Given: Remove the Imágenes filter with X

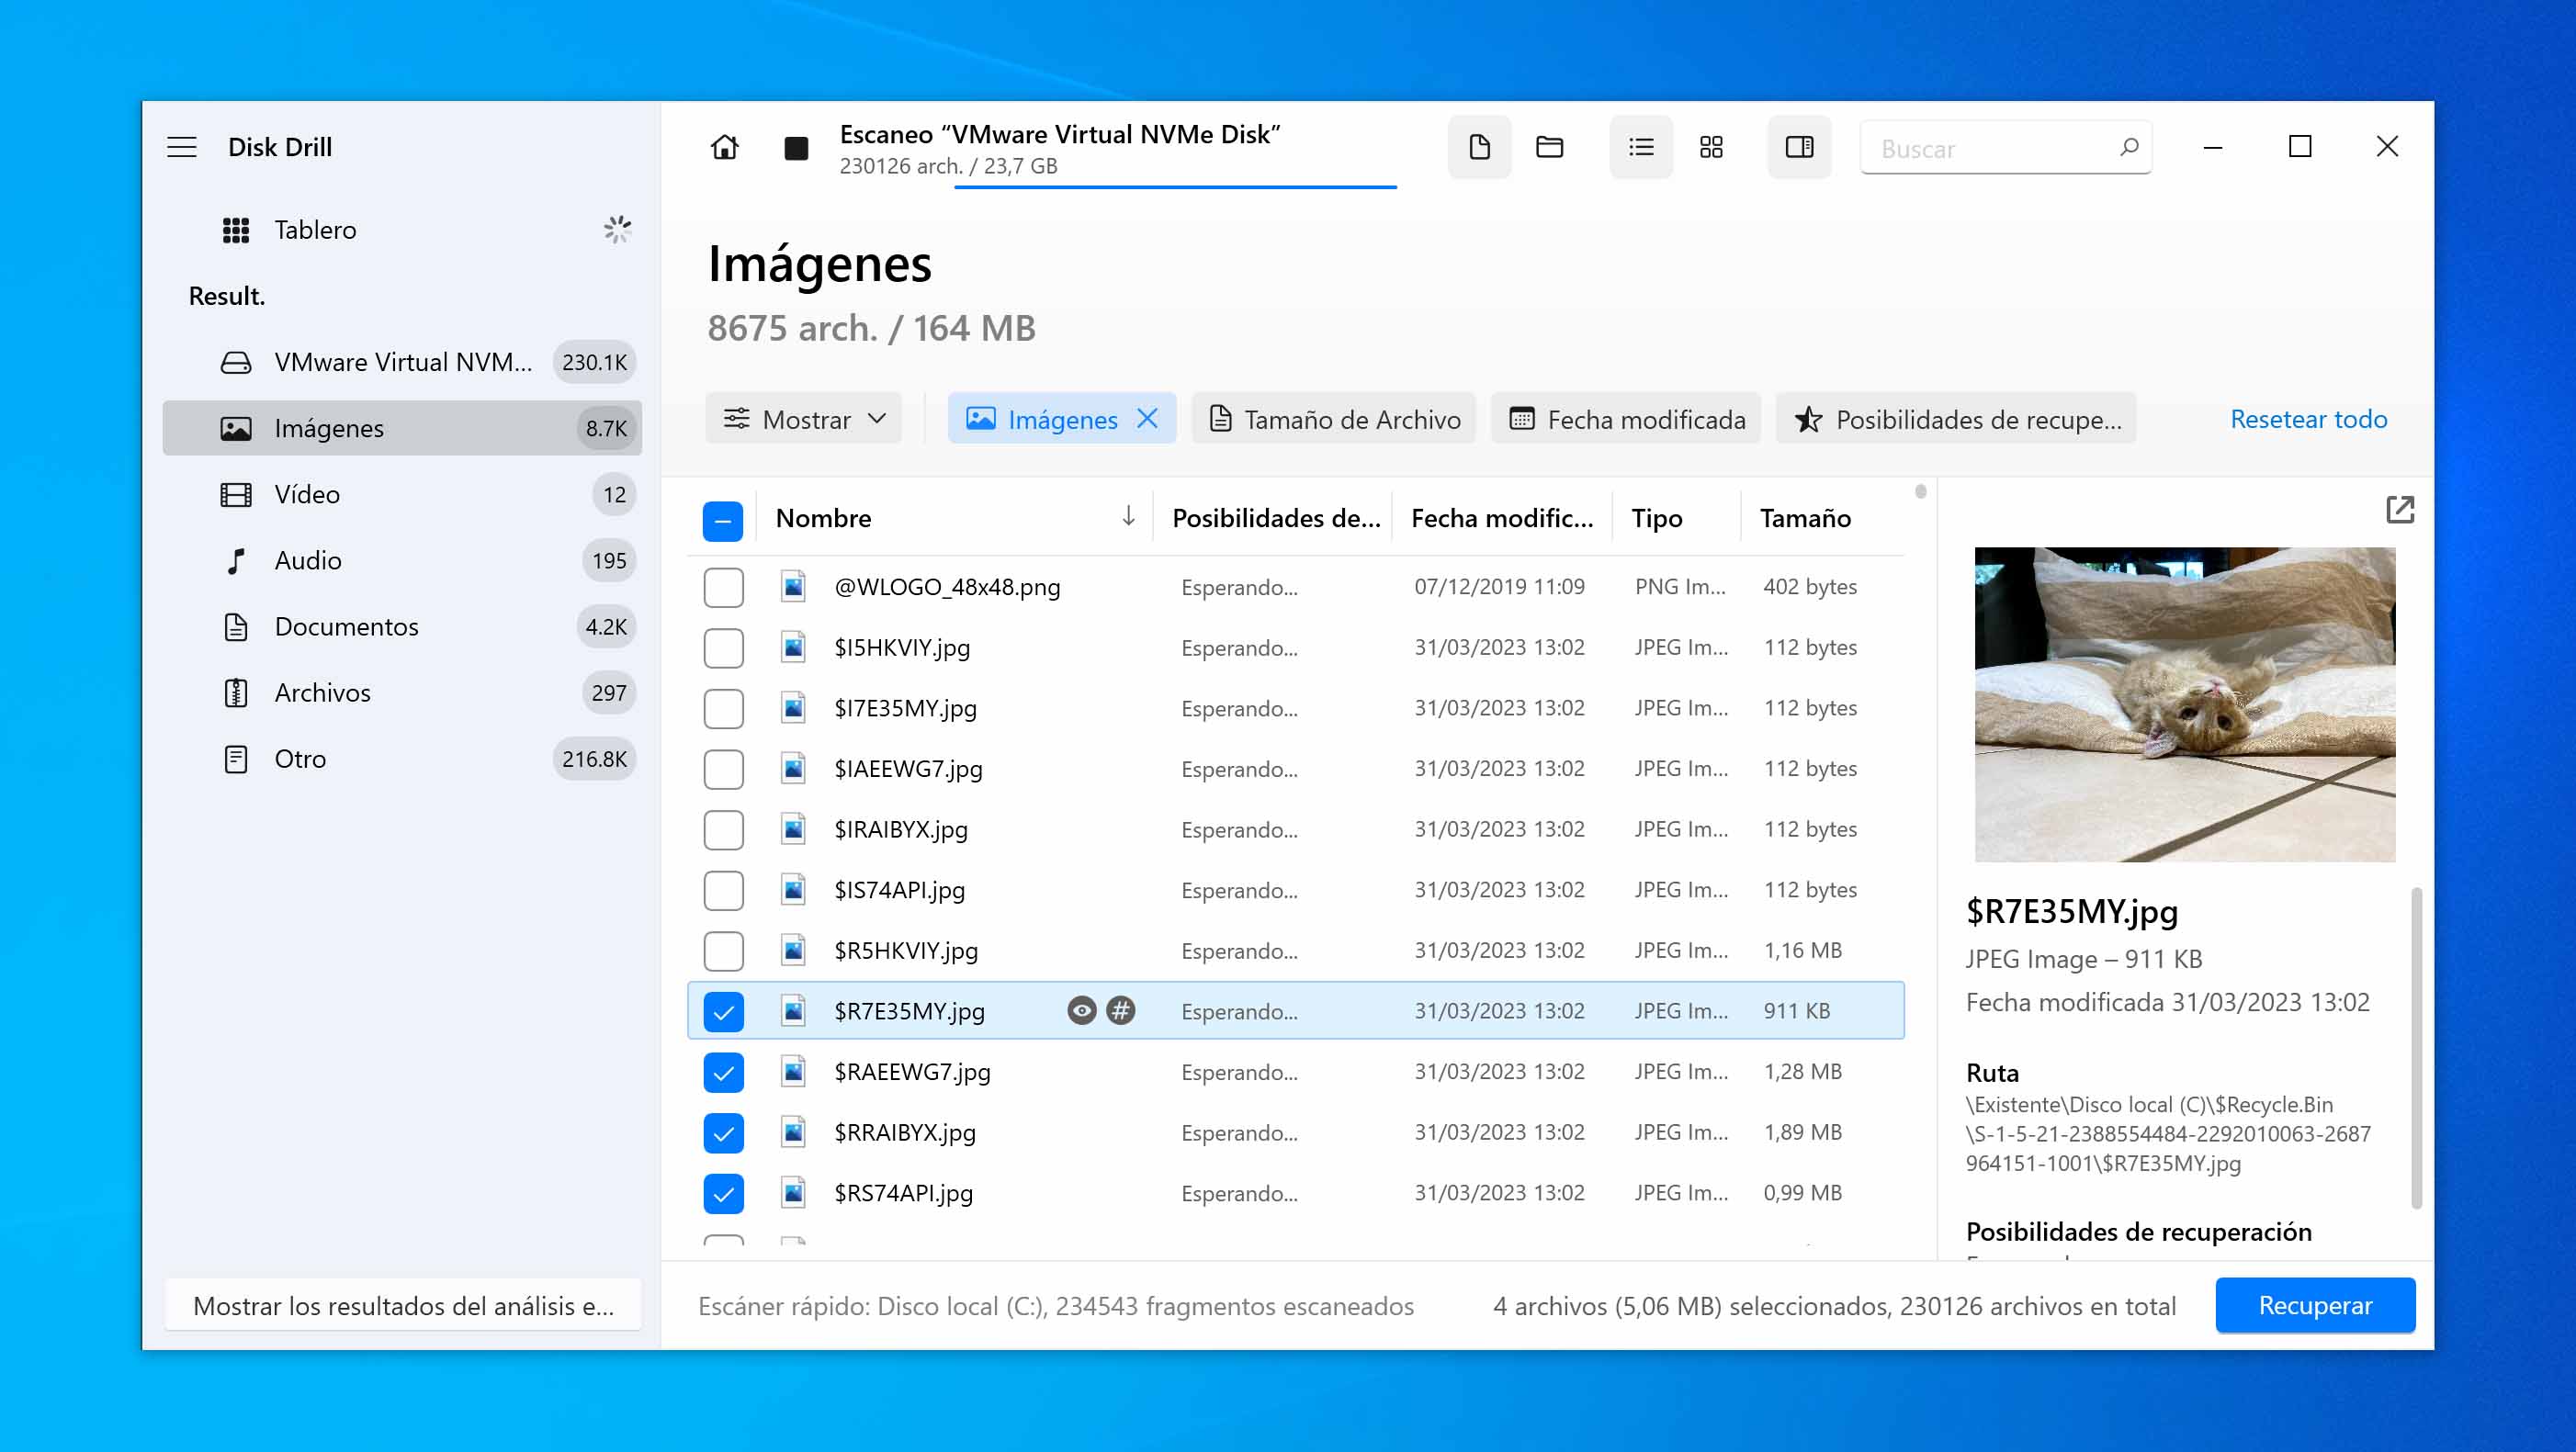Looking at the screenshot, I should pyautogui.click(x=1147, y=419).
